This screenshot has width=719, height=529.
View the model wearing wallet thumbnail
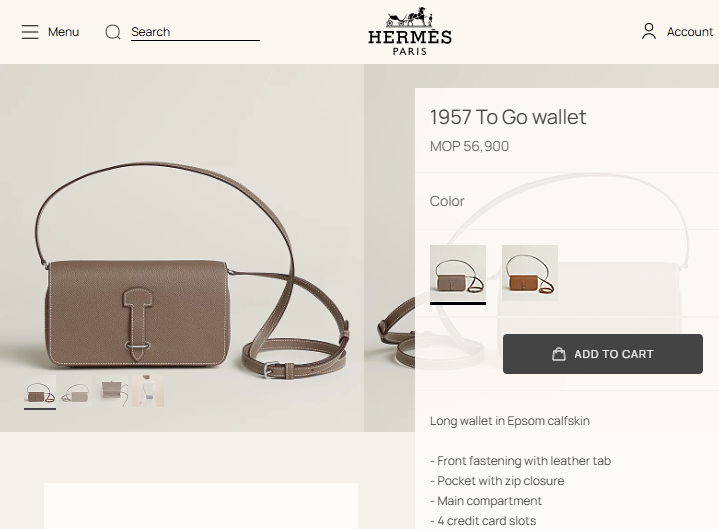148,391
